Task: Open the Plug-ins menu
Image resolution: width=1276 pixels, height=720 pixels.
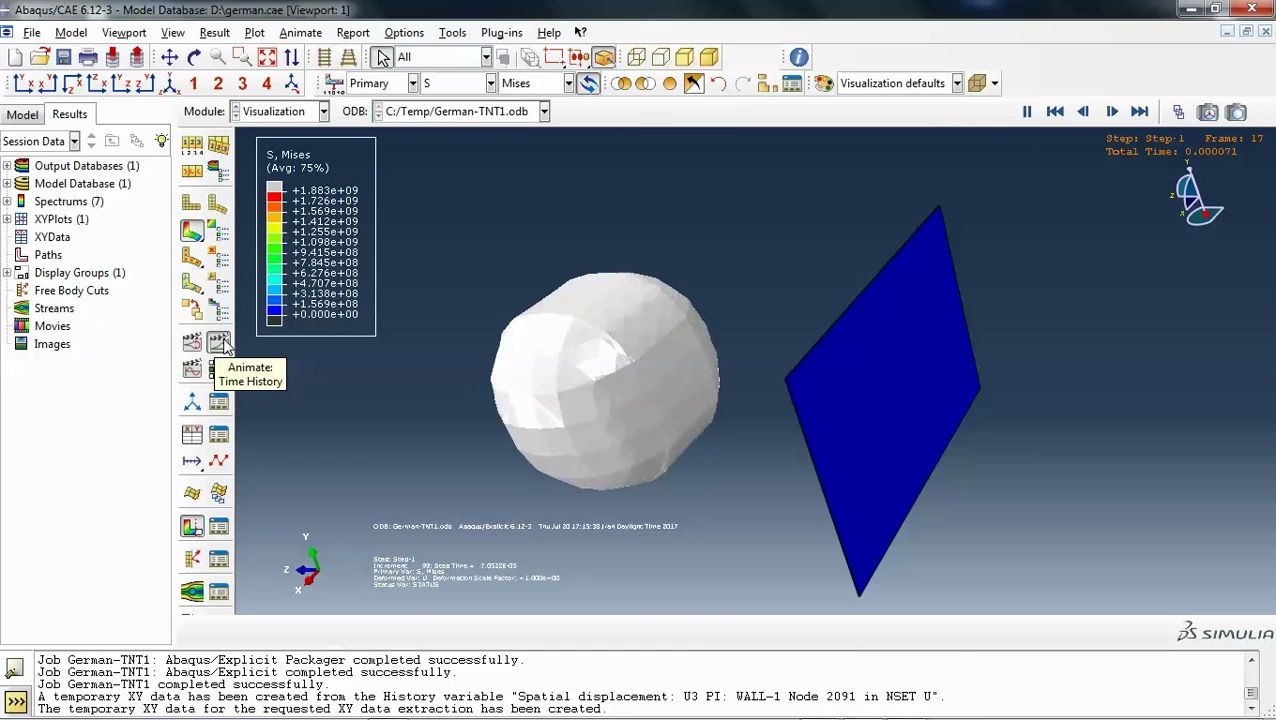Action: tap(501, 33)
